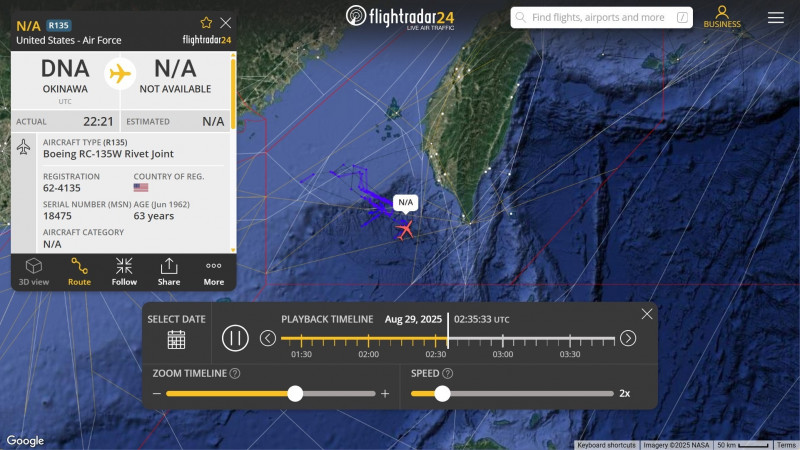The image size is (800, 450).
Task: Toggle the Route display
Action: pos(79,272)
